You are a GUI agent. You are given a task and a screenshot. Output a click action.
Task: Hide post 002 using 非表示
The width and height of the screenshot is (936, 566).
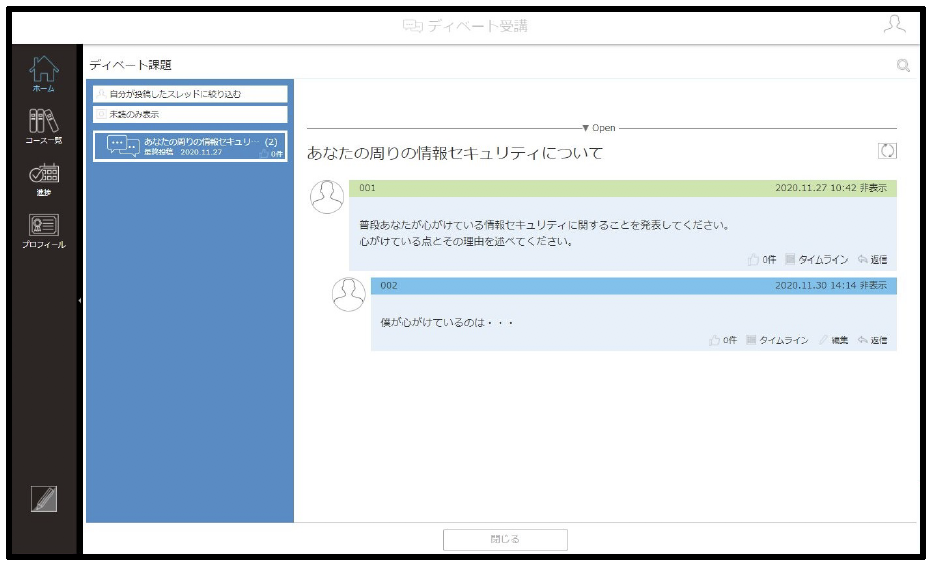point(873,285)
